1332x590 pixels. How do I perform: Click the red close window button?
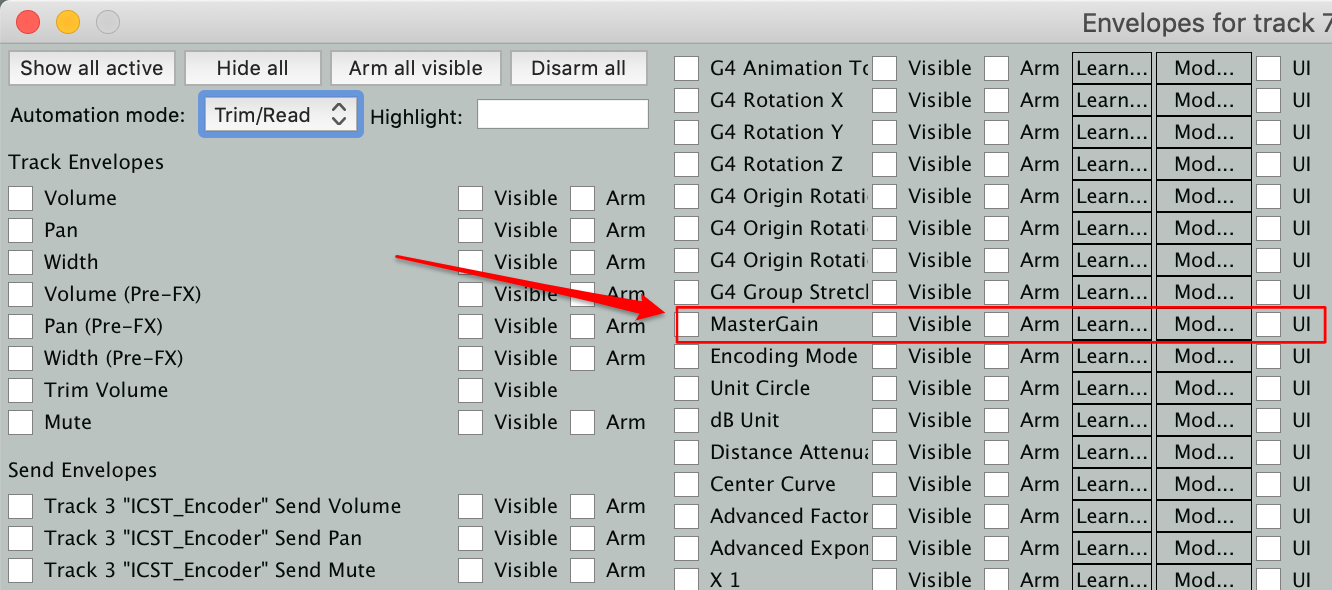(28, 21)
